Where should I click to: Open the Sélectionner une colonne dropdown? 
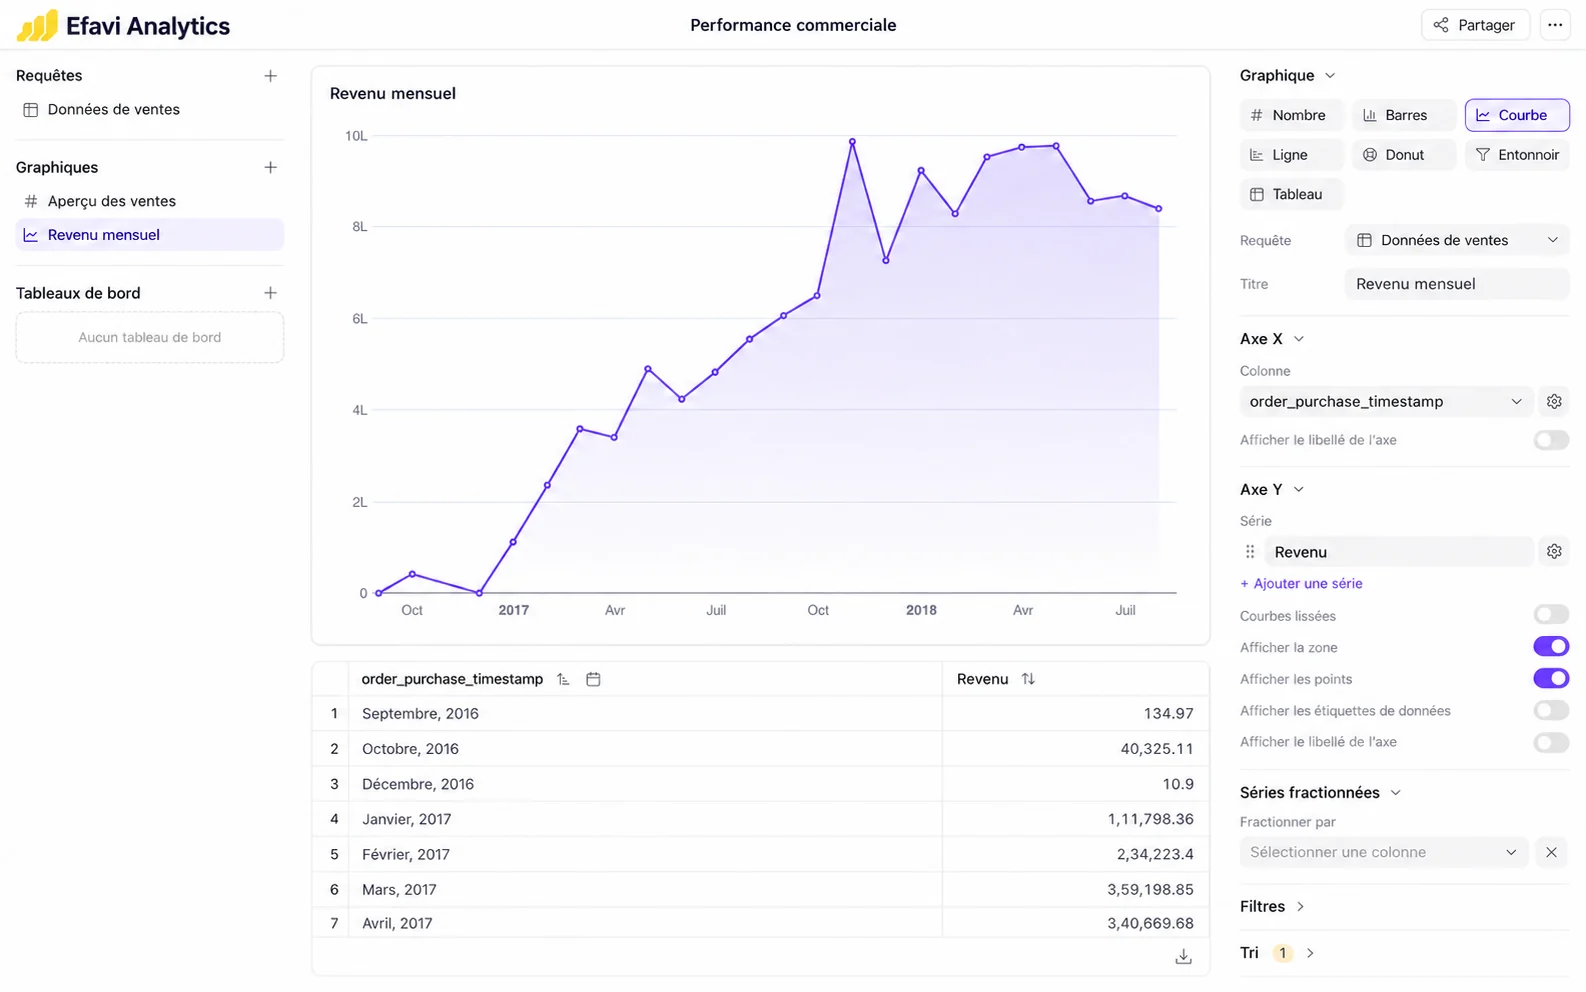1384,853
